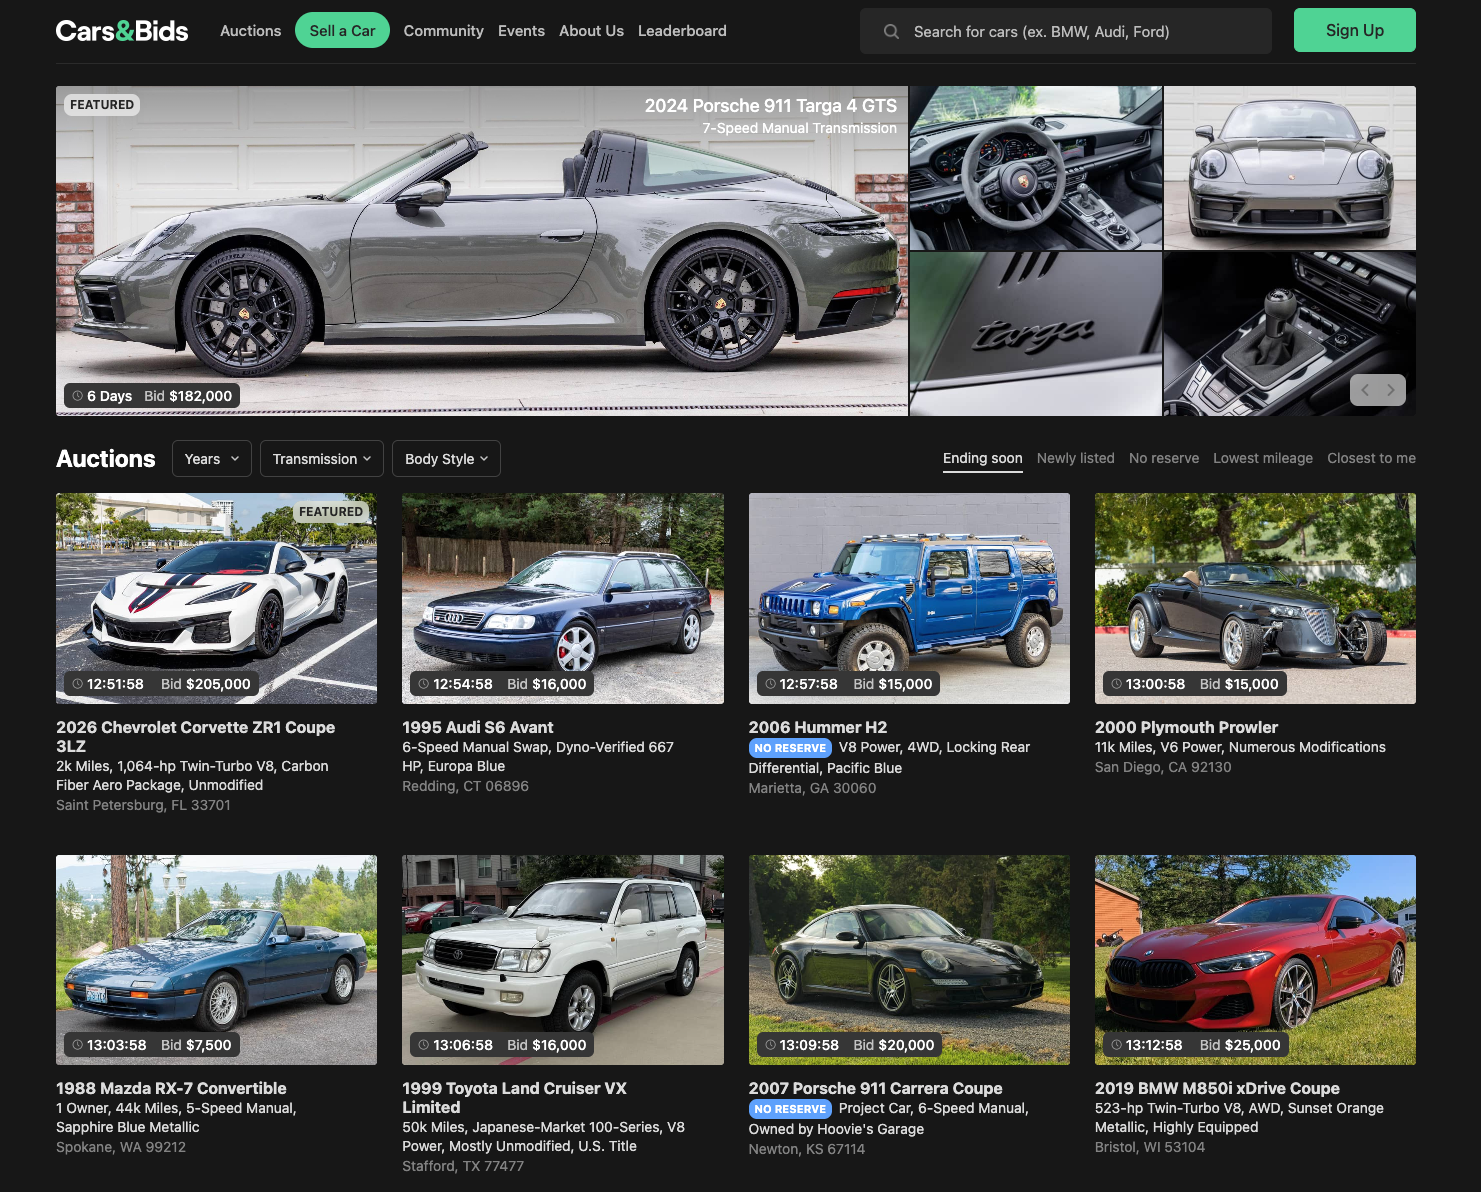Open Transmission filter dropdown

(322, 459)
